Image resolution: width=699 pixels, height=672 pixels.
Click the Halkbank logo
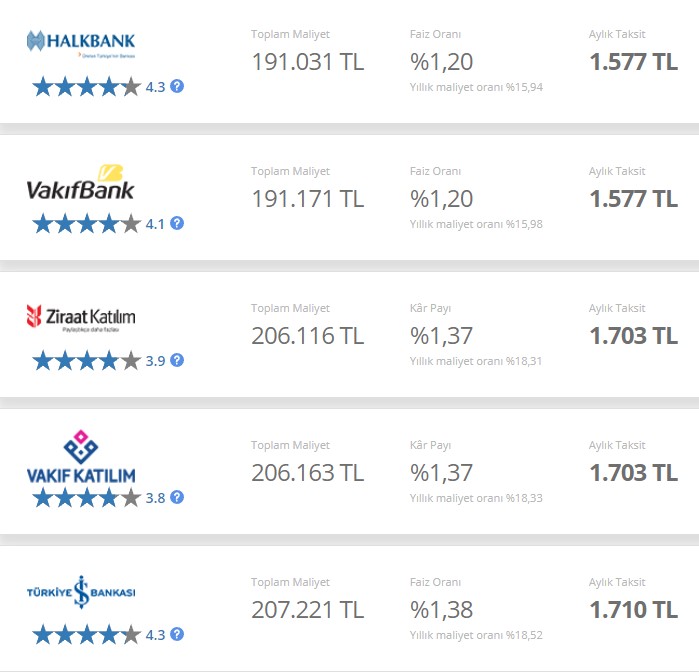coord(81,42)
